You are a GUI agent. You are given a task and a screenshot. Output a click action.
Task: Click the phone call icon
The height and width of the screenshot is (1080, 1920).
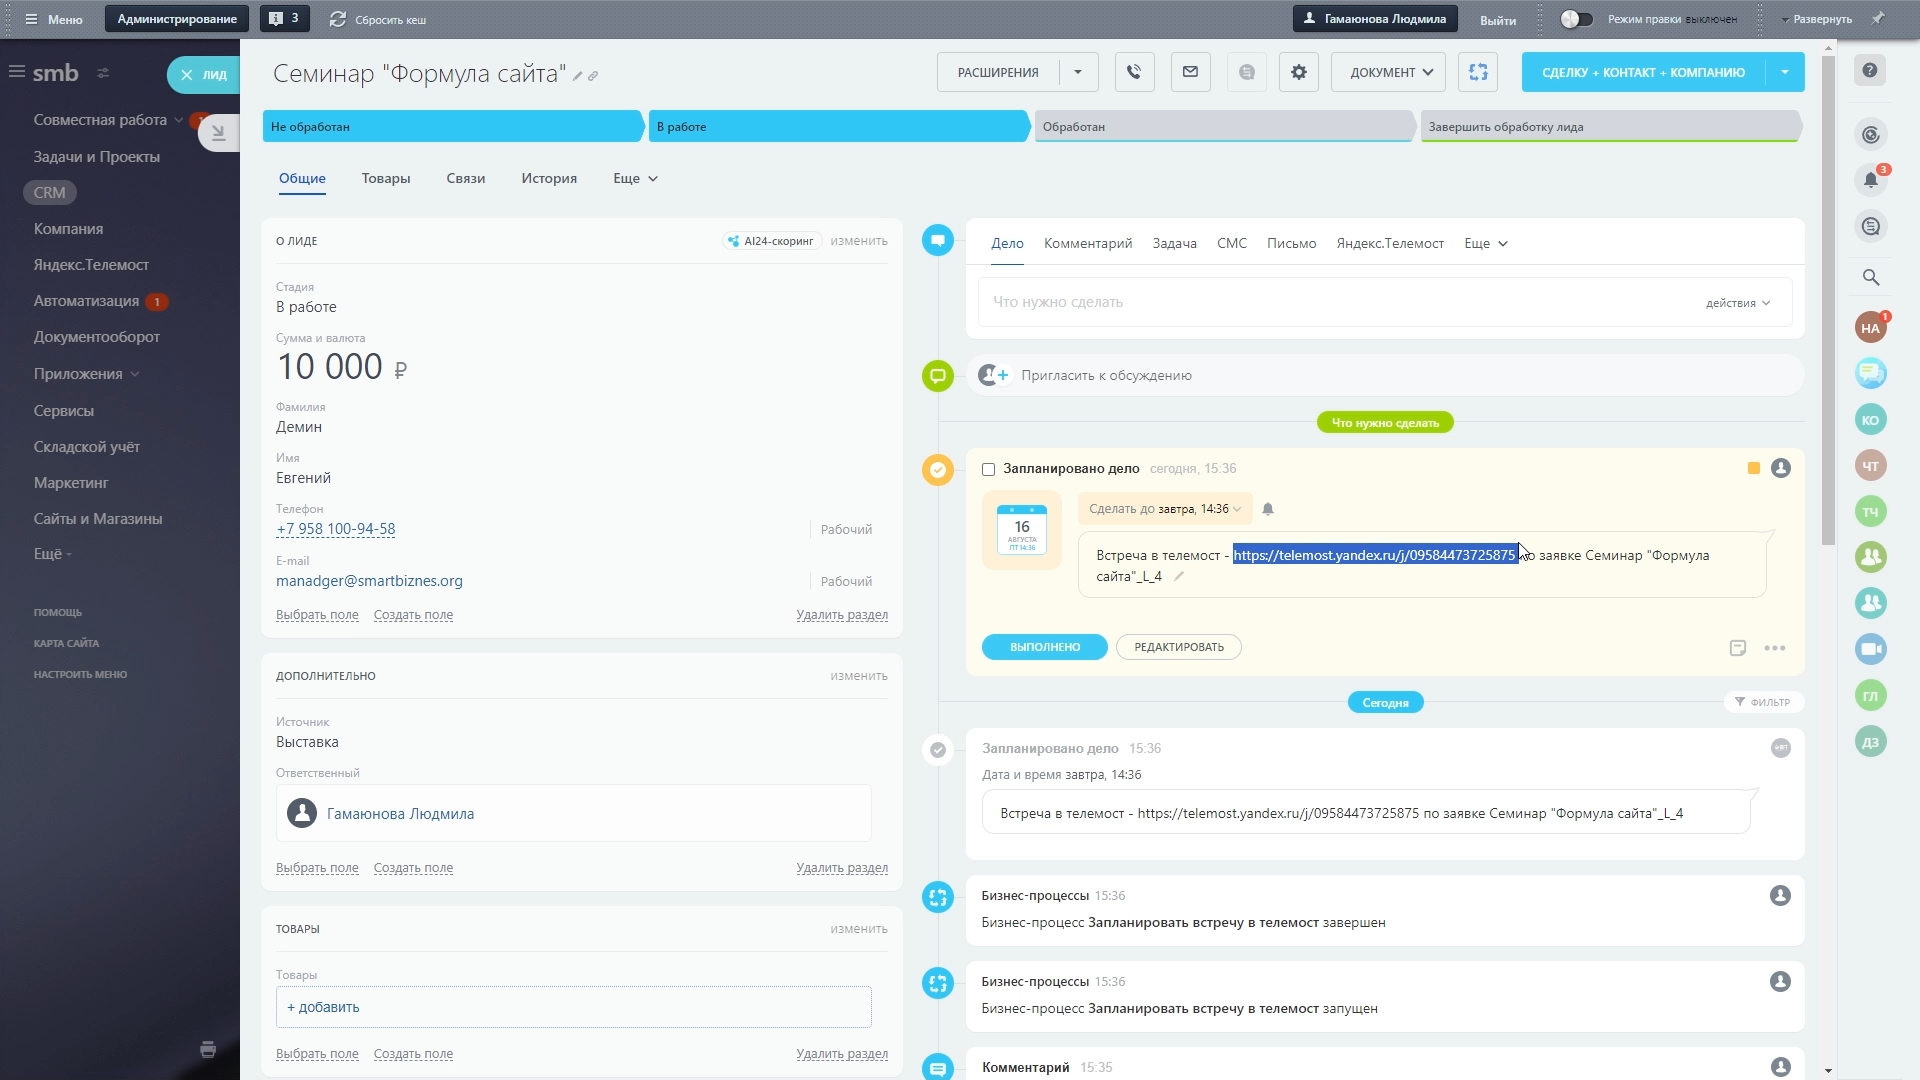click(x=1134, y=72)
